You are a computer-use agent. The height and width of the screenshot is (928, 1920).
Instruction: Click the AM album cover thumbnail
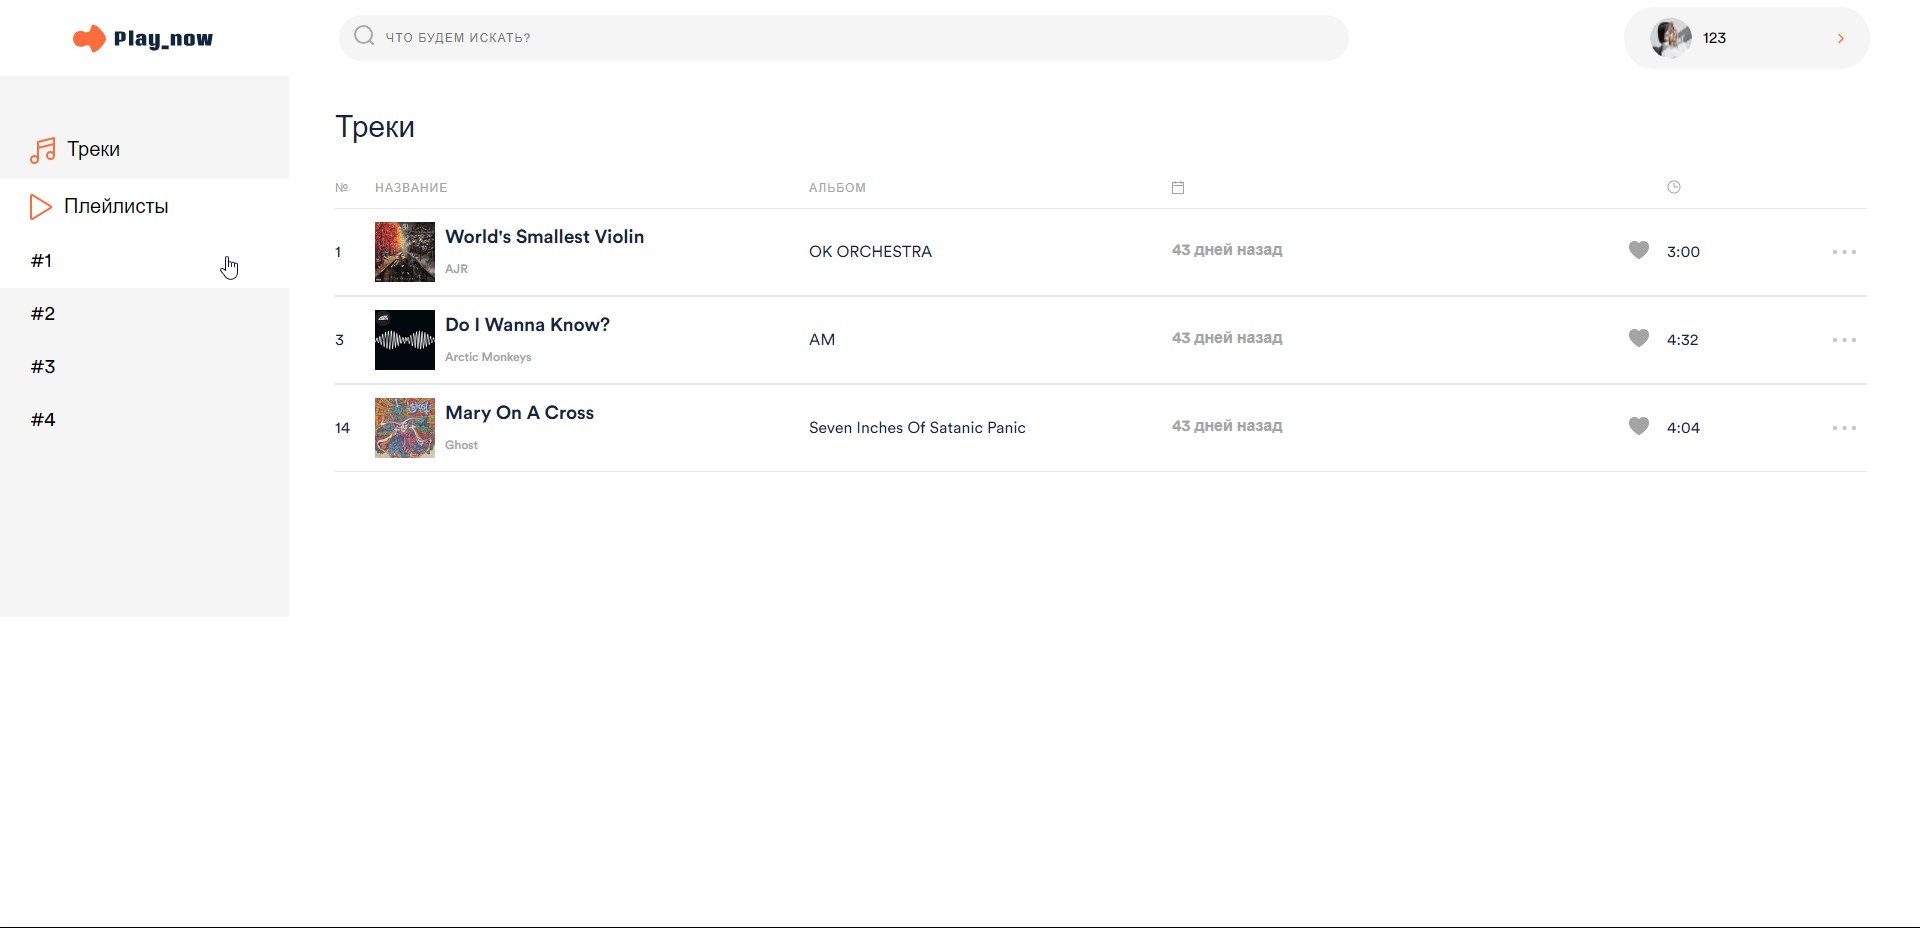click(x=404, y=340)
